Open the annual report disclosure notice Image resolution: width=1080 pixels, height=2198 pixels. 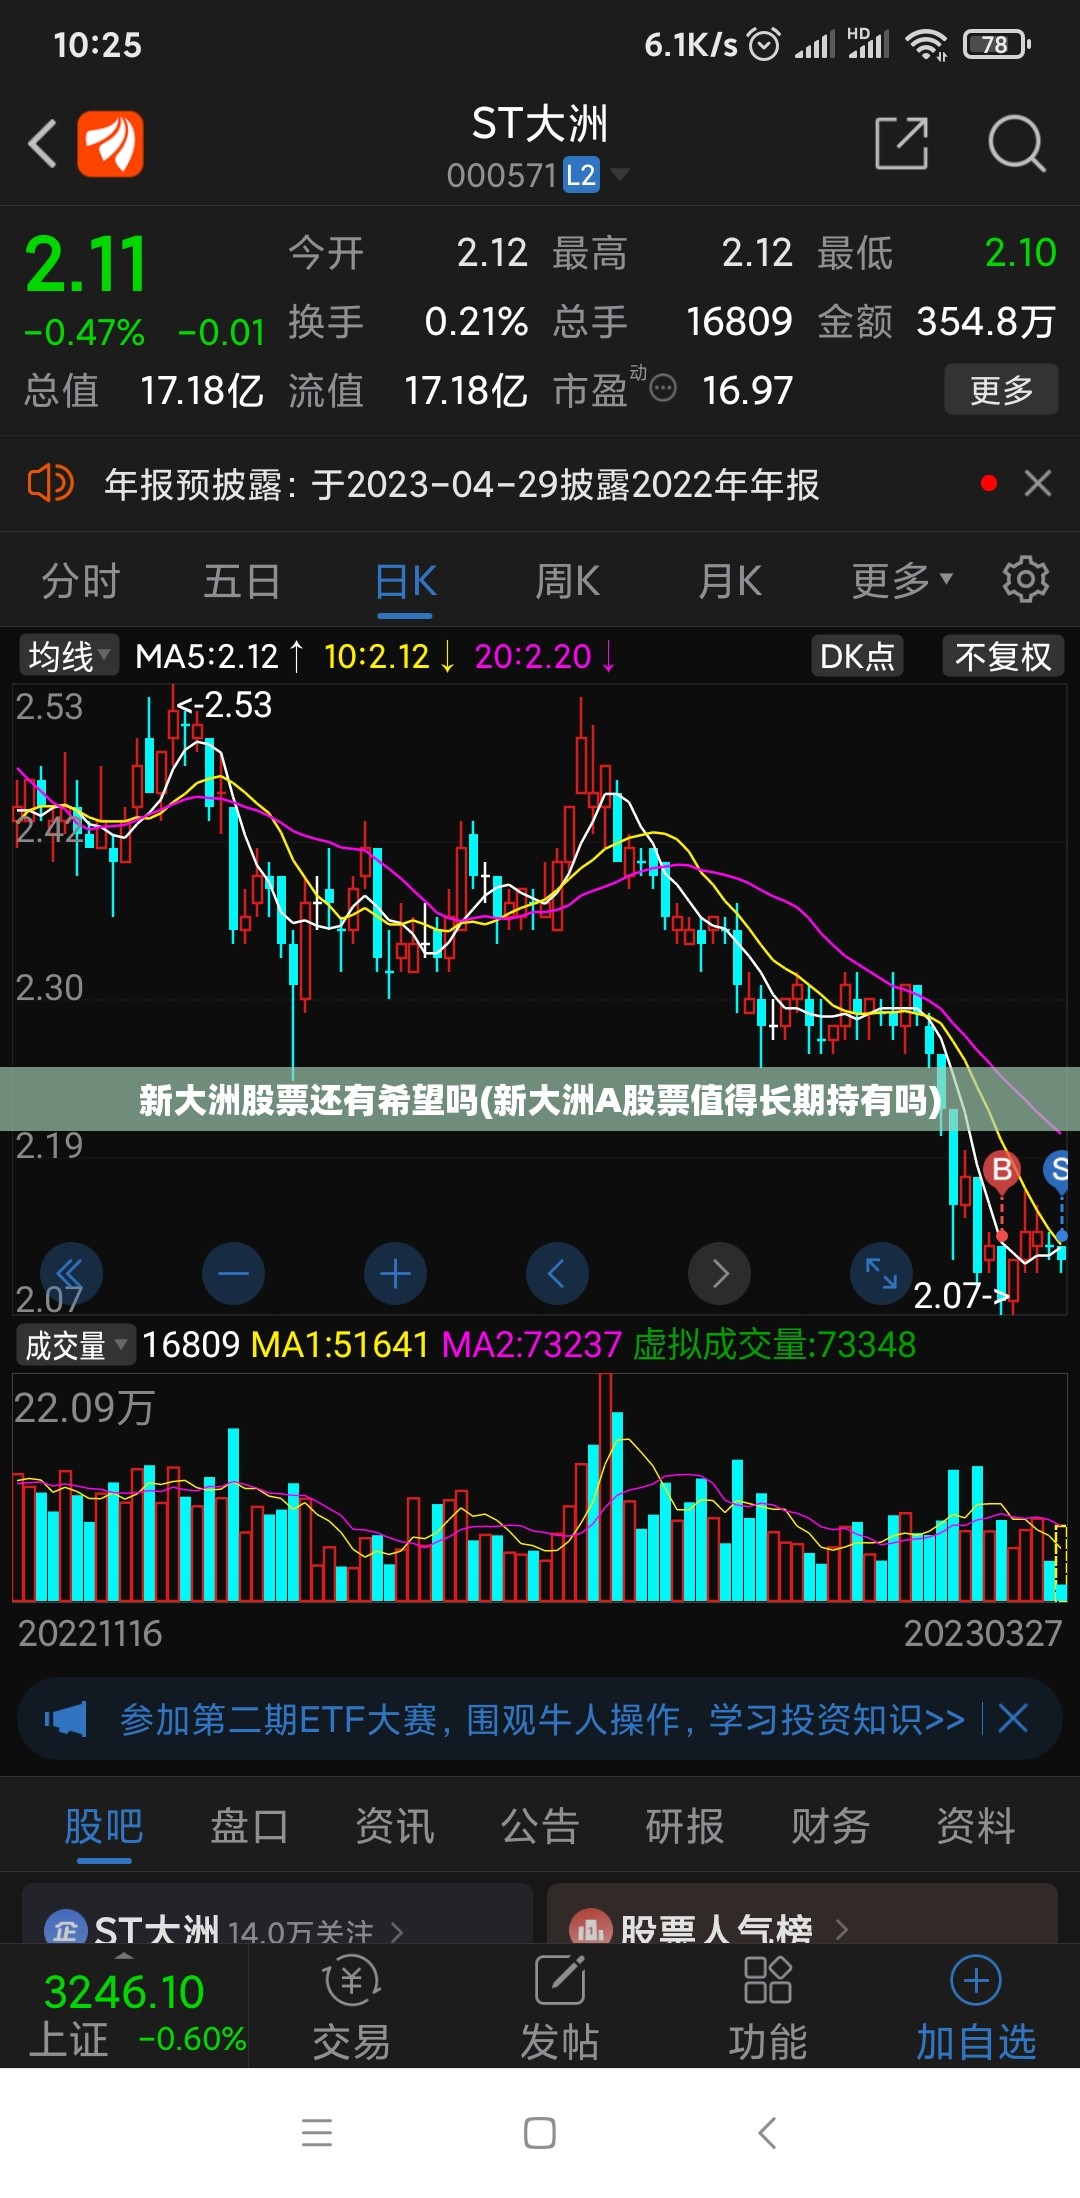(462, 484)
